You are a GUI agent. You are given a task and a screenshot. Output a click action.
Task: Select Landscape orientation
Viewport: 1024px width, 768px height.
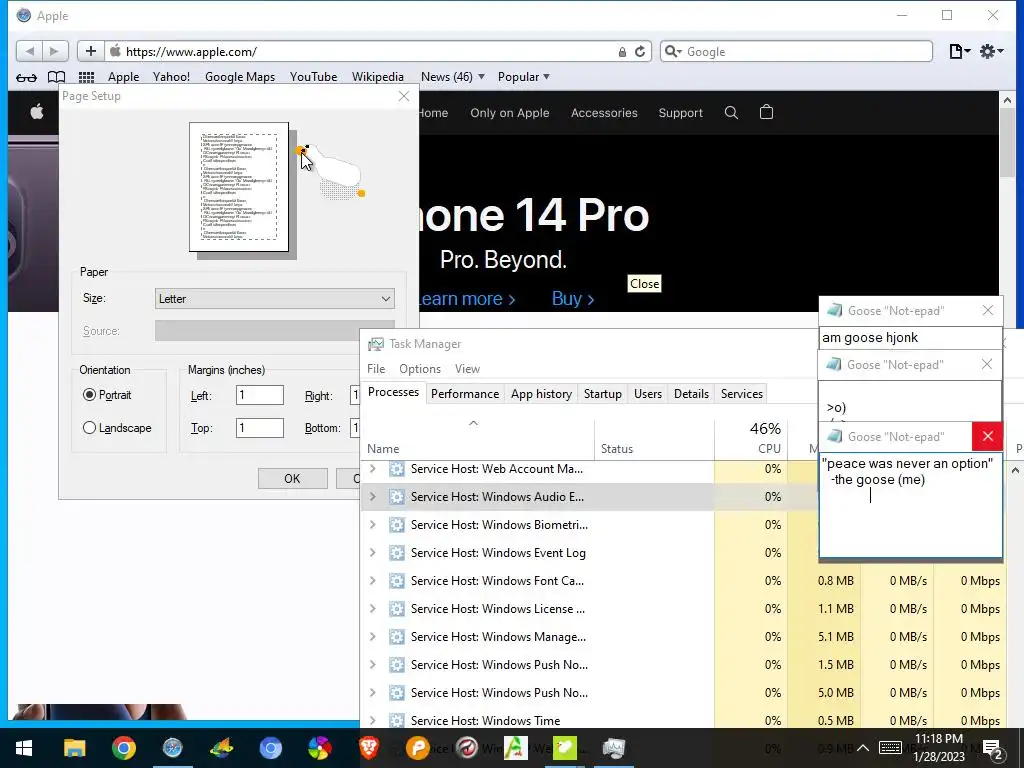tap(89, 428)
